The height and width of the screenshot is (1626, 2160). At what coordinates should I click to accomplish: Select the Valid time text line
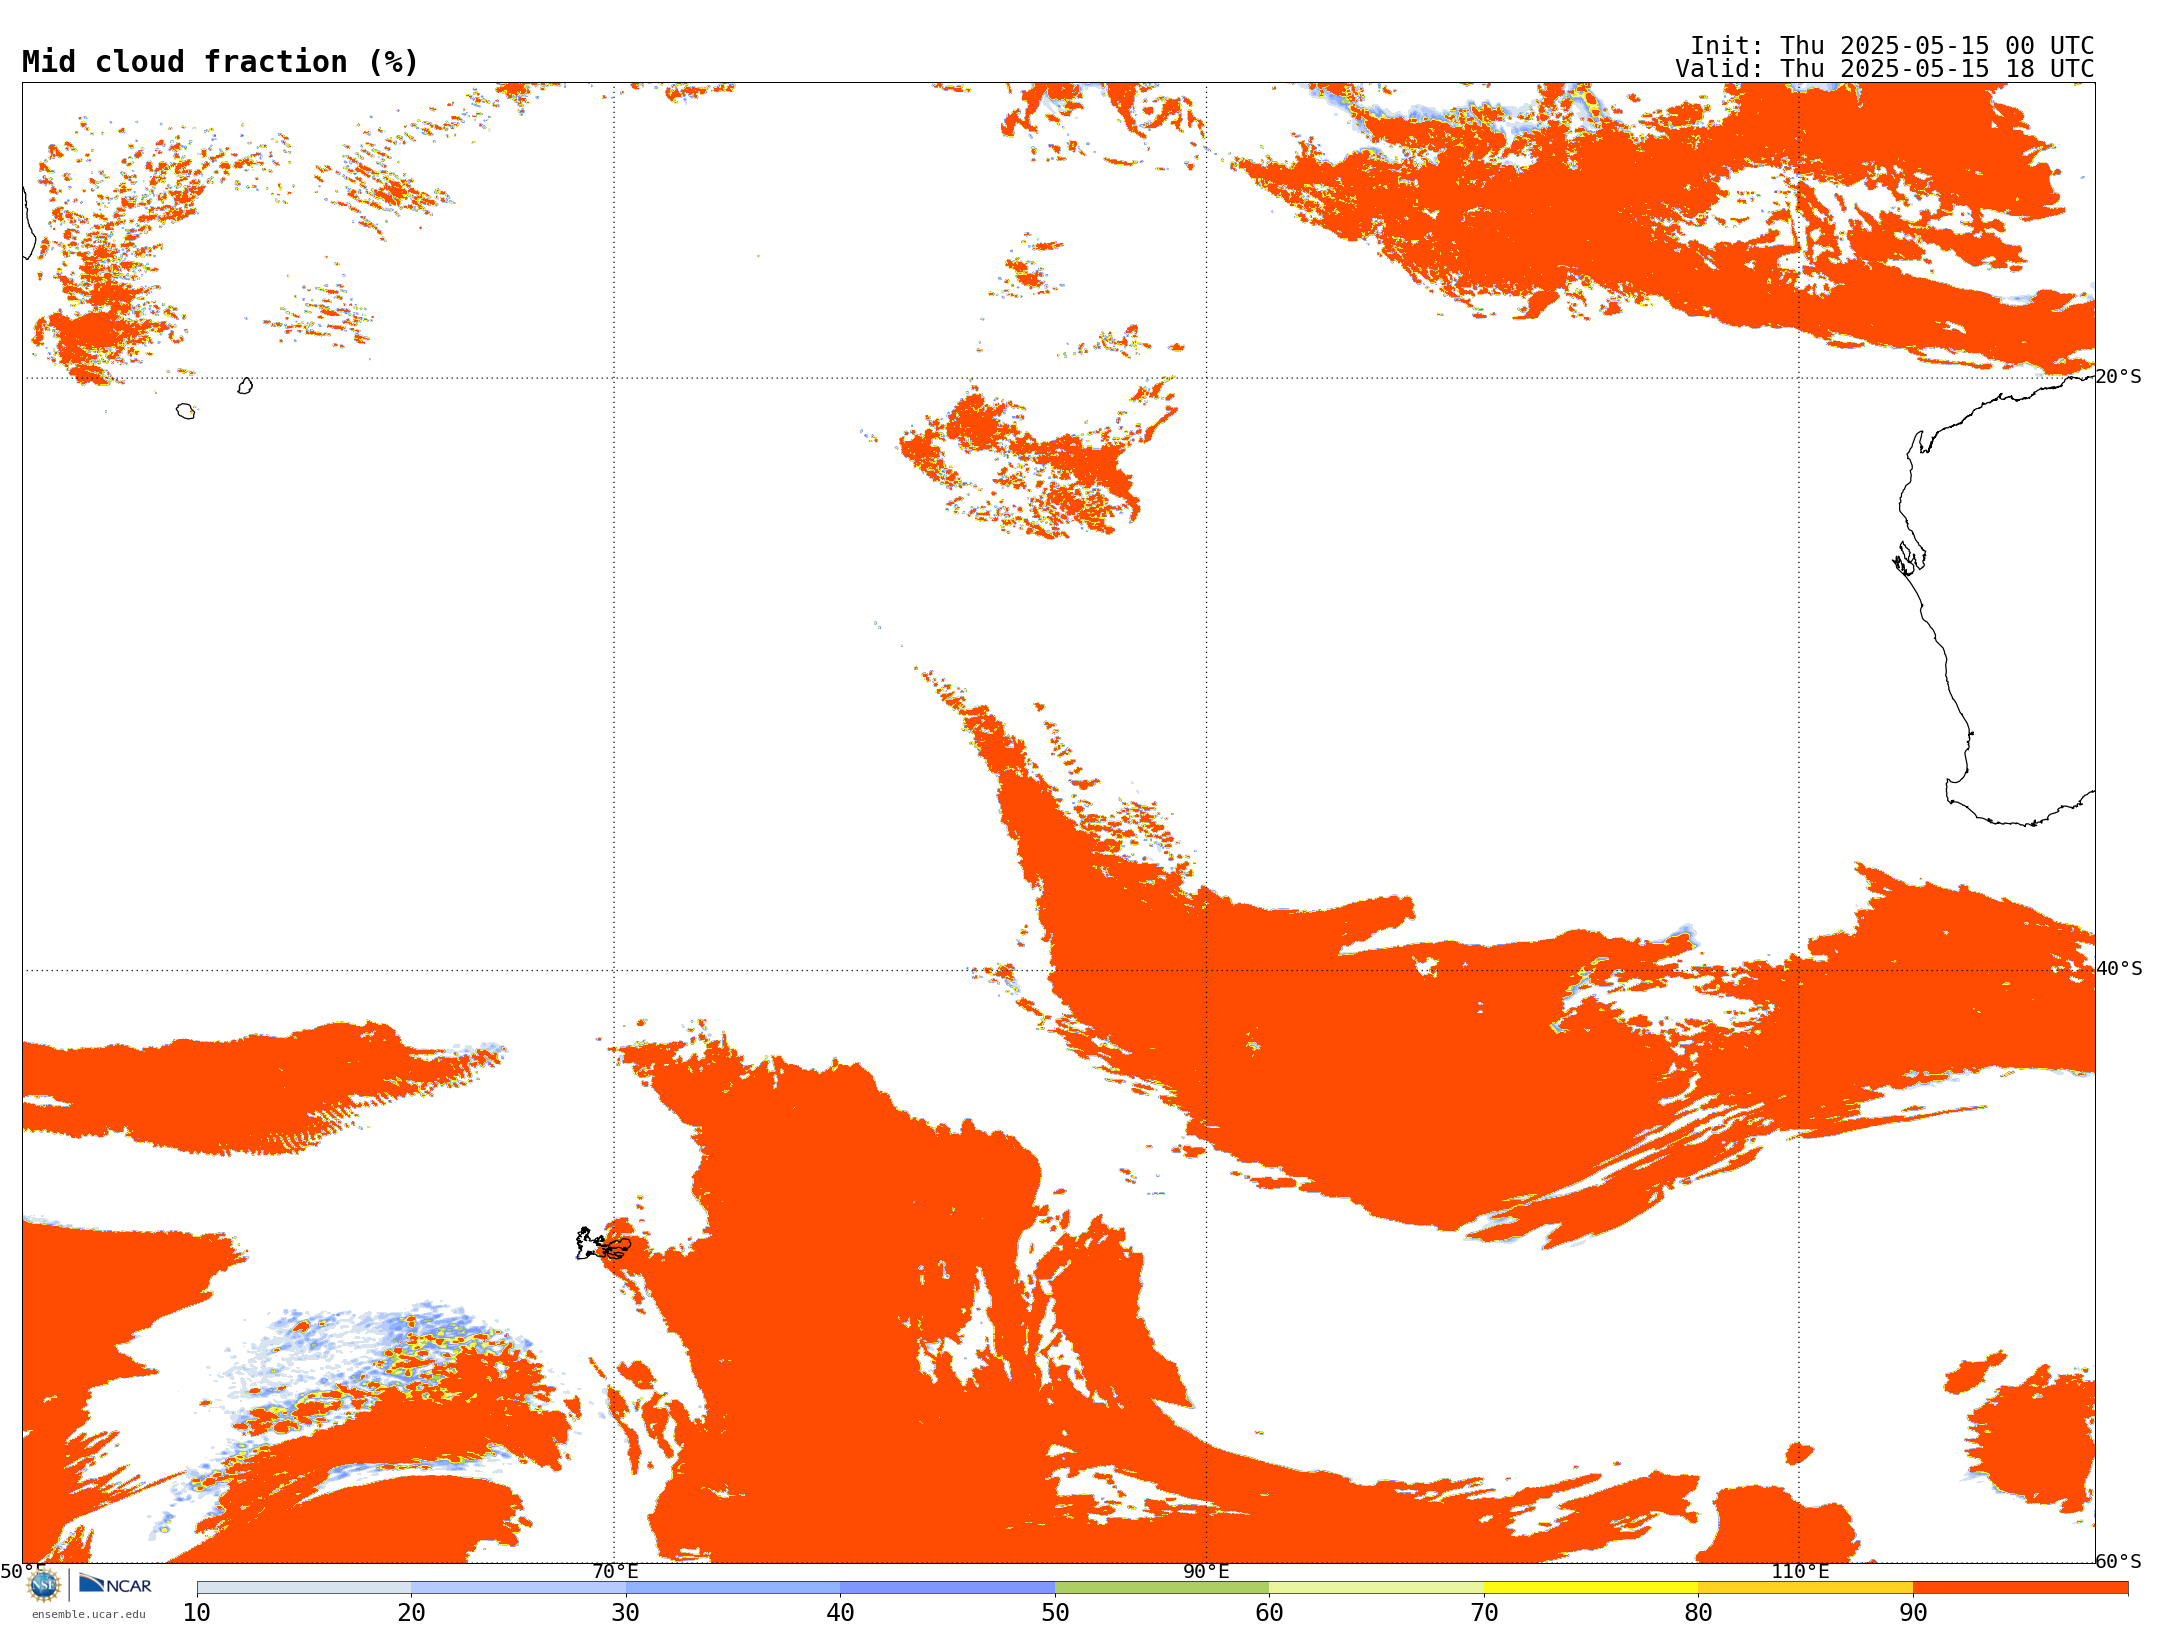pyautogui.click(x=1885, y=69)
